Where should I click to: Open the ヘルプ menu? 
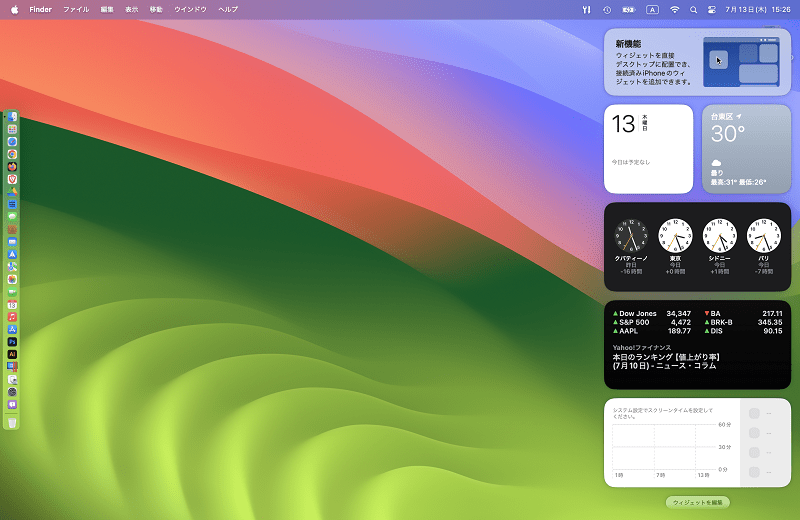[228, 9]
